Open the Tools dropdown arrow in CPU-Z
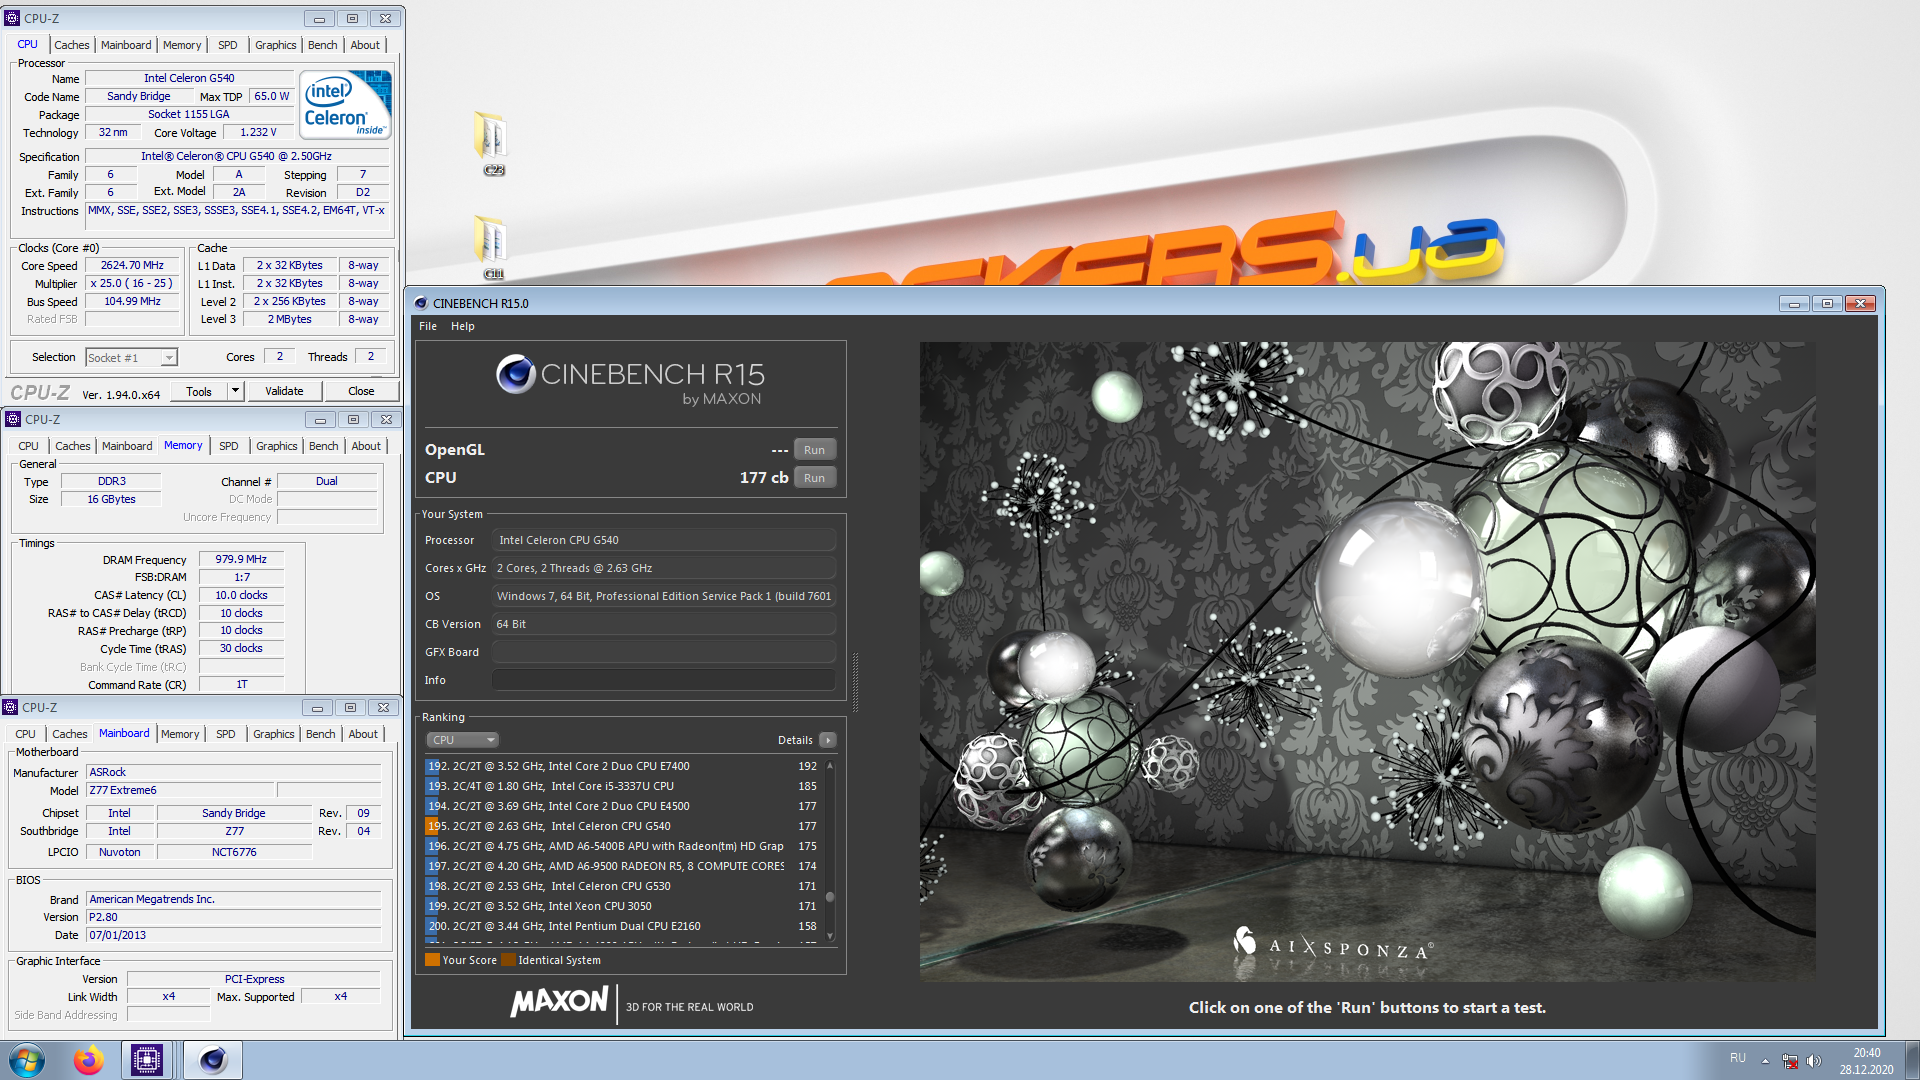 tap(235, 391)
